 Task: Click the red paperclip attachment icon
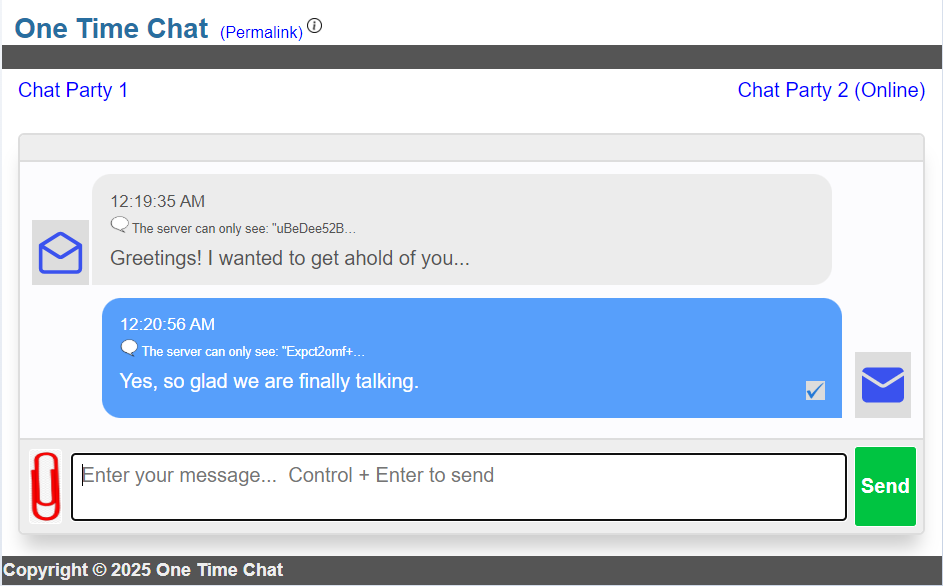pyautogui.click(x=45, y=486)
